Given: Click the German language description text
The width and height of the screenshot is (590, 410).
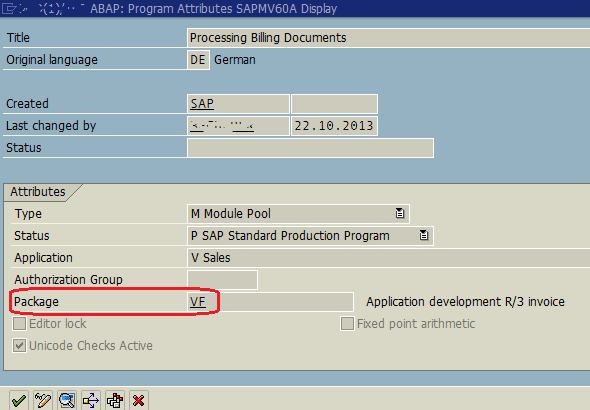Looking at the screenshot, I should [x=235, y=60].
